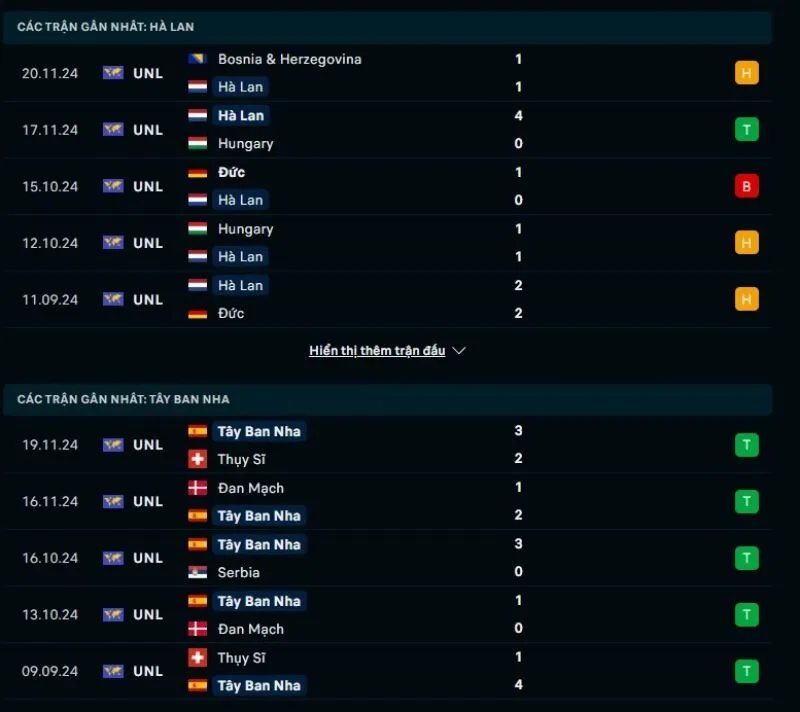Viewport: 800px width, 712px height.
Task: Open the Hà Lan team name link
Action: pos(240,87)
